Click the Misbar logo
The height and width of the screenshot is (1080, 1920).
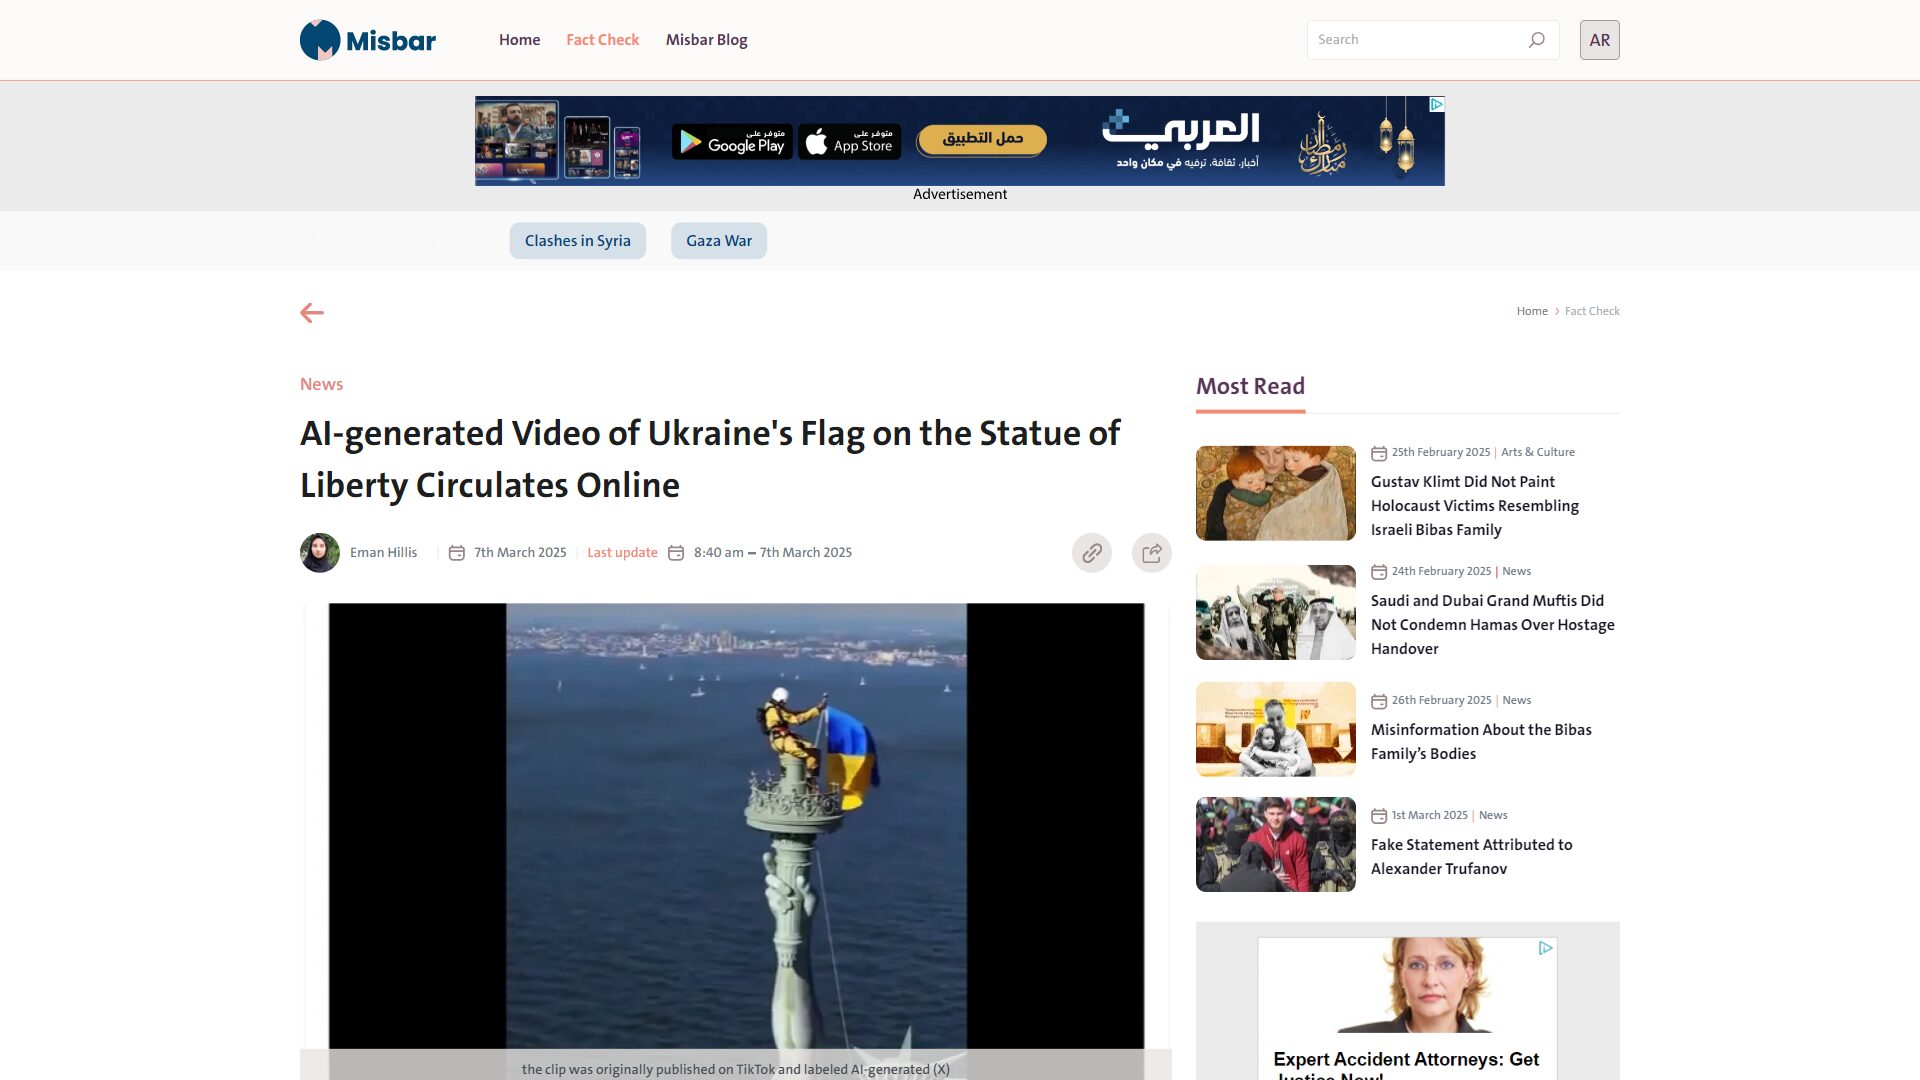point(368,40)
